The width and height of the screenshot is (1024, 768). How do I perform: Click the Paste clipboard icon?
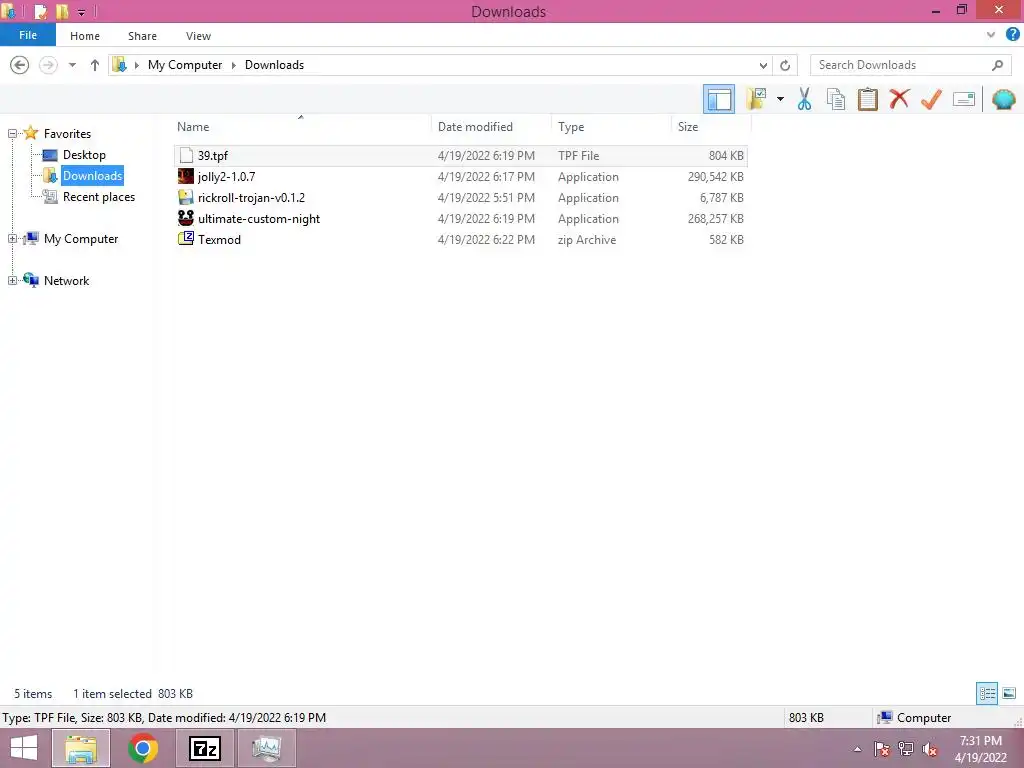point(867,99)
